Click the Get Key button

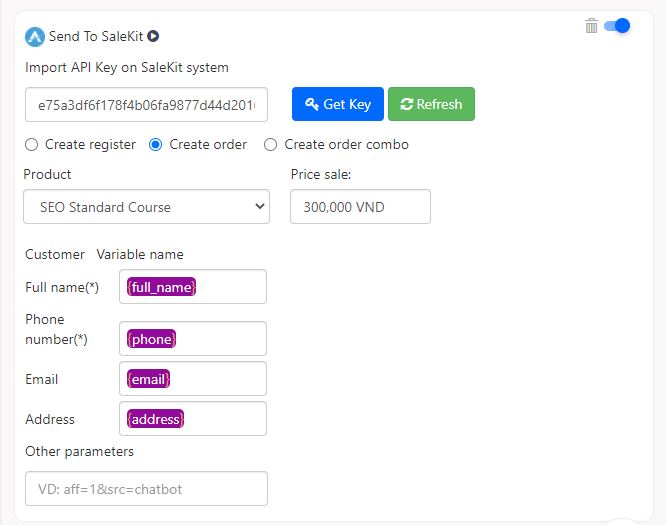[x=338, y=104]
